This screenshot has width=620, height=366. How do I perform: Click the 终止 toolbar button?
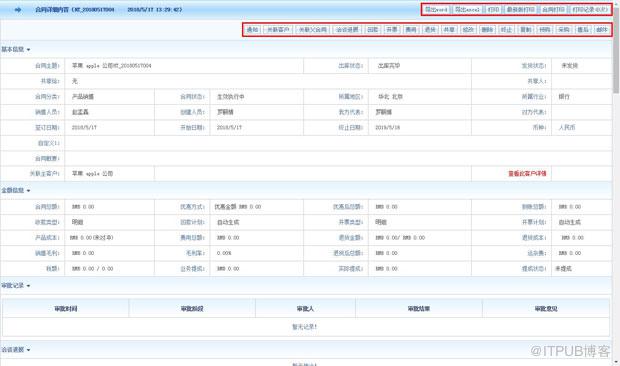click(507, 30)
